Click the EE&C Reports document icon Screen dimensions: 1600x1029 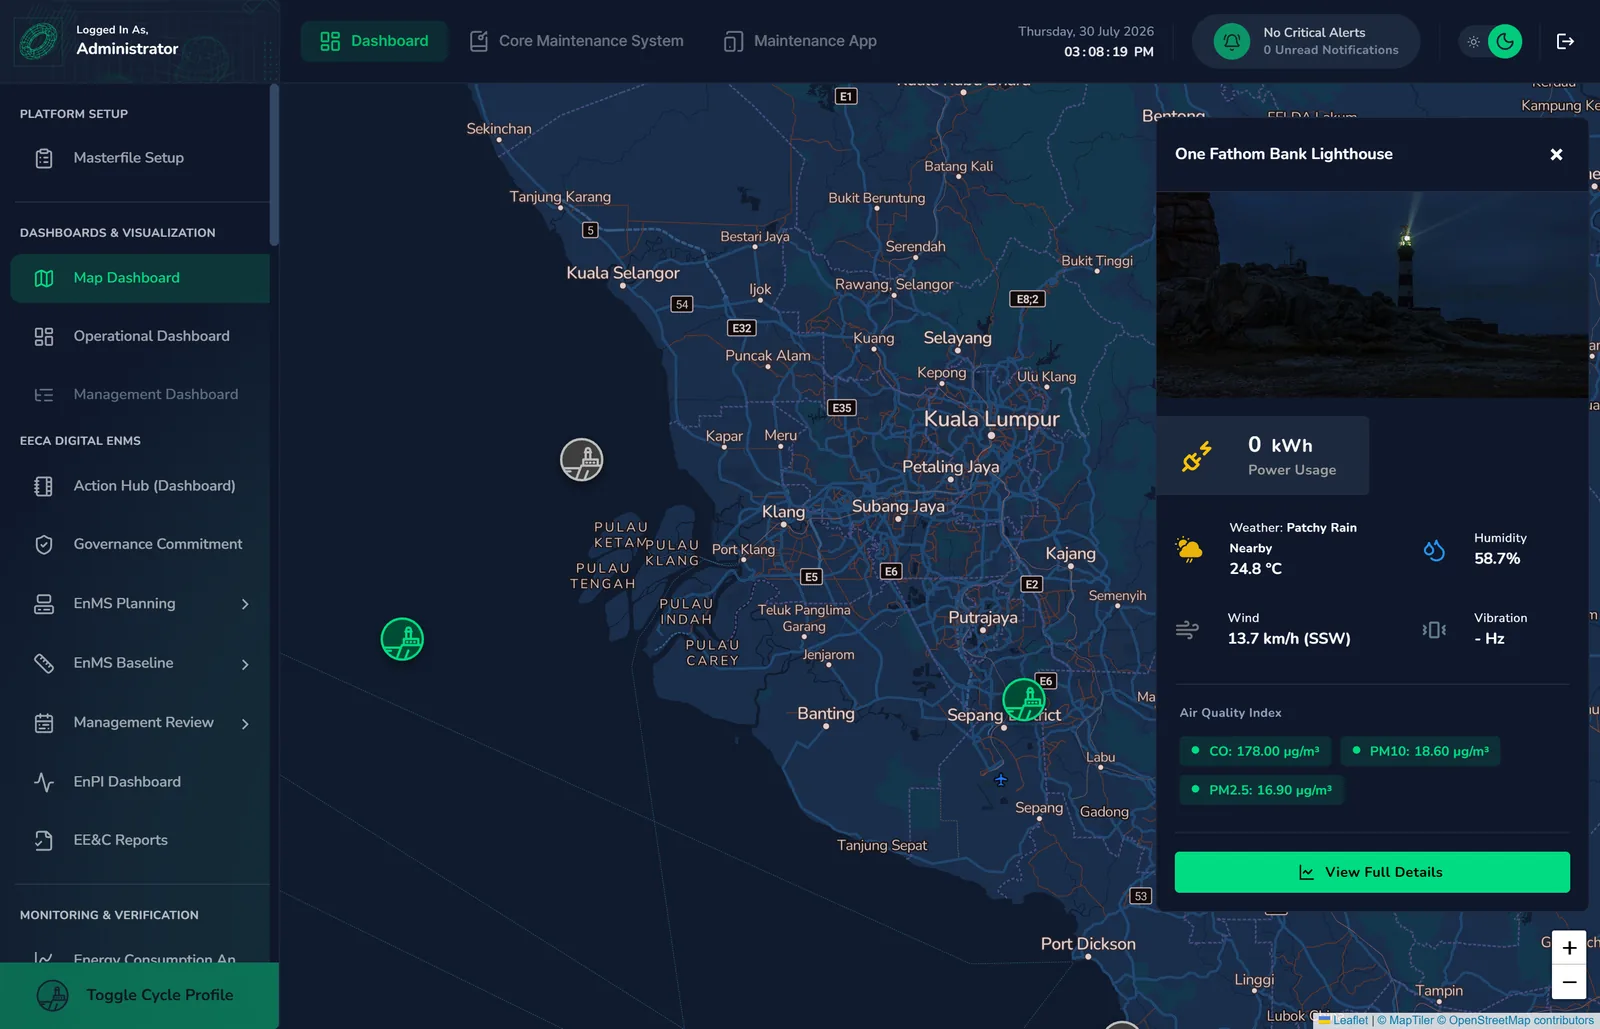[44, 840]
